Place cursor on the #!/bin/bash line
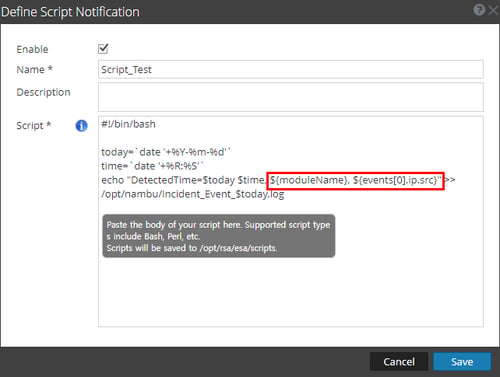This screenshot has width=500, height=377. point(128,124)
